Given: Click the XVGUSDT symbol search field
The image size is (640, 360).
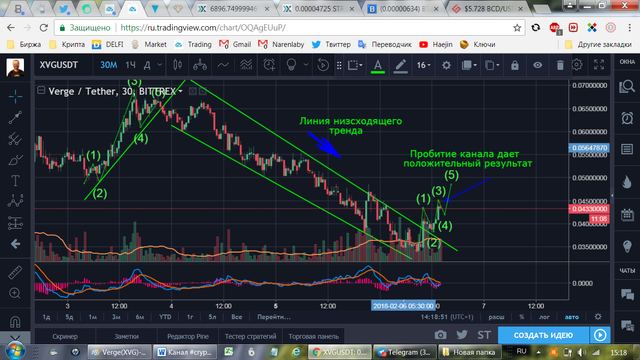Looking at the screenshot, I should click(59, 65).
